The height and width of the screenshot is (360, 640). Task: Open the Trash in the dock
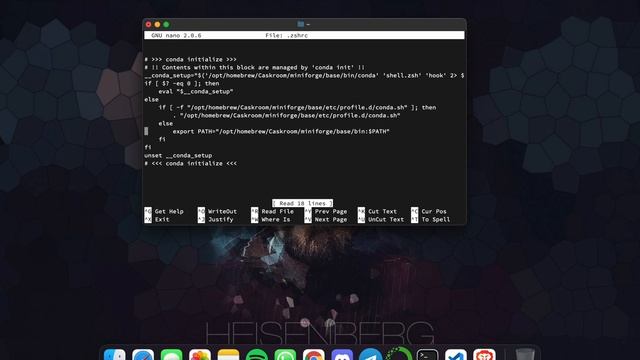tap(525, 354)
